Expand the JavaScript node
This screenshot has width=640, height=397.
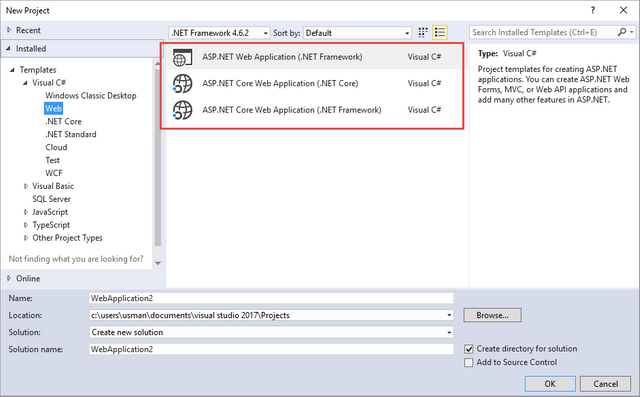click(26, 212)
